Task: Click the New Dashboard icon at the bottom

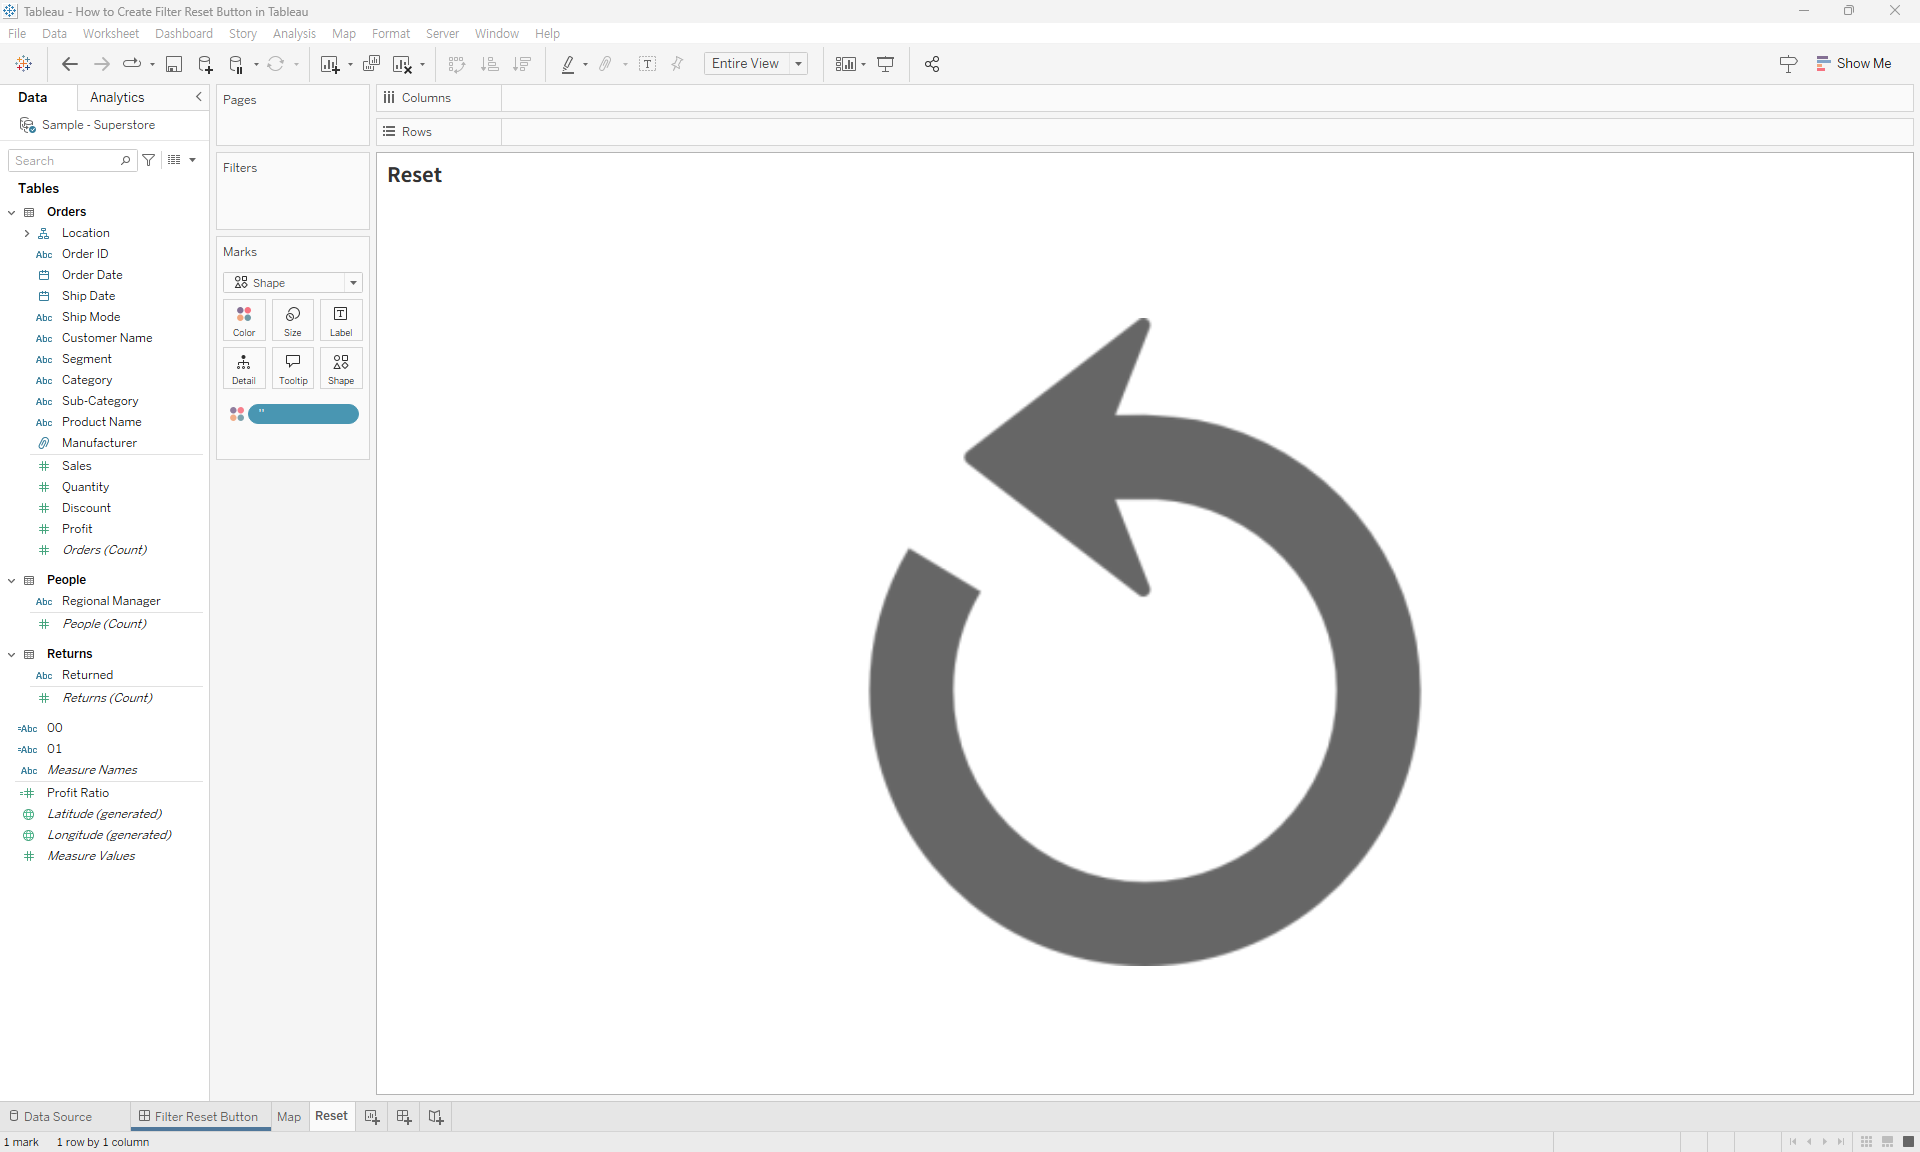Action: [403, 1116]
